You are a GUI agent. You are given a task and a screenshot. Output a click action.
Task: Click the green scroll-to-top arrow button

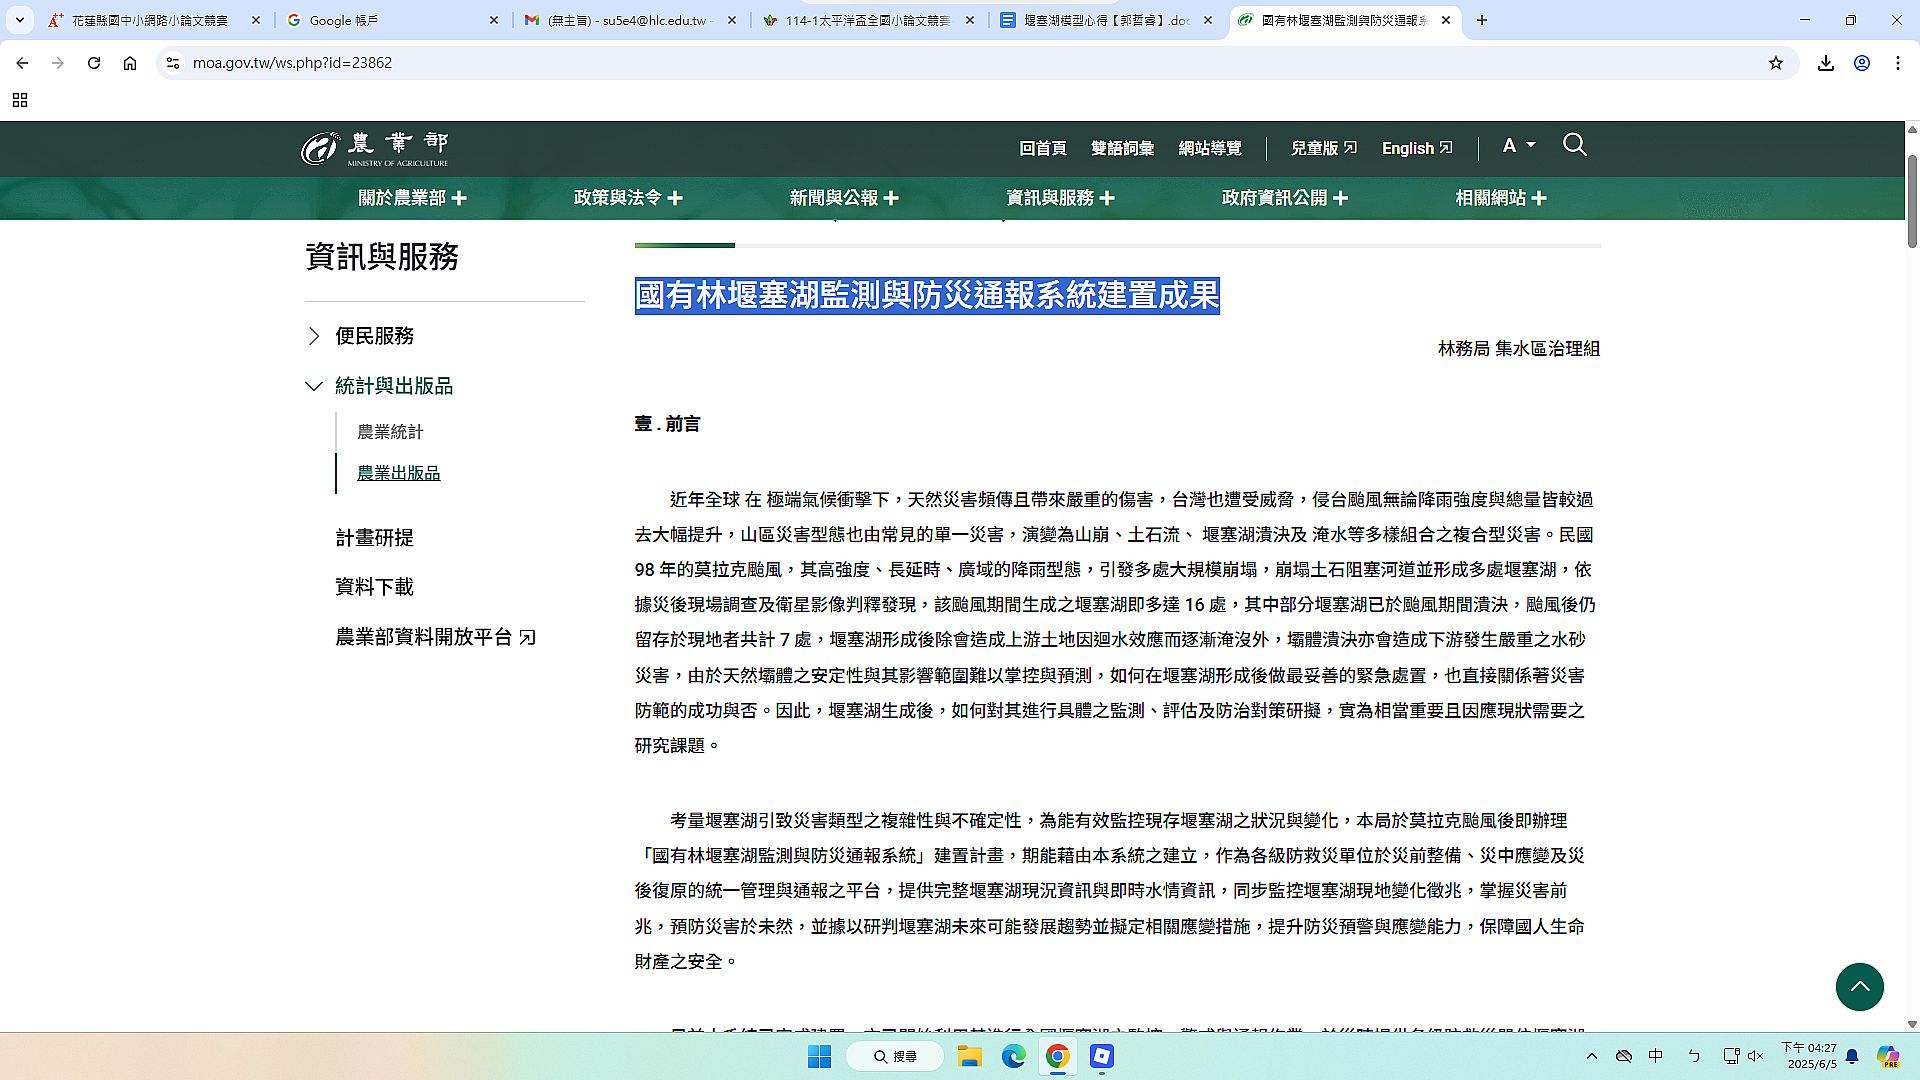click(x=1859, y=987)
